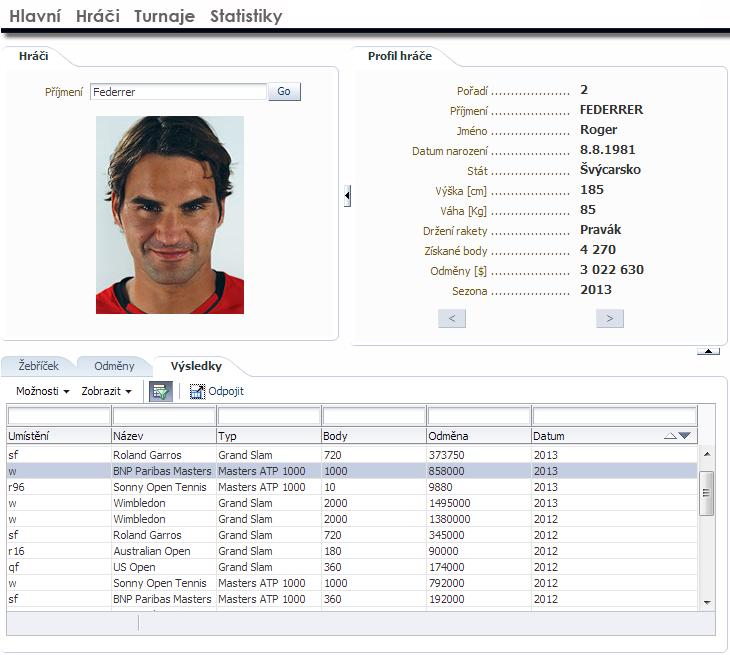Click the Švýcarsko country value

[610, 169]
